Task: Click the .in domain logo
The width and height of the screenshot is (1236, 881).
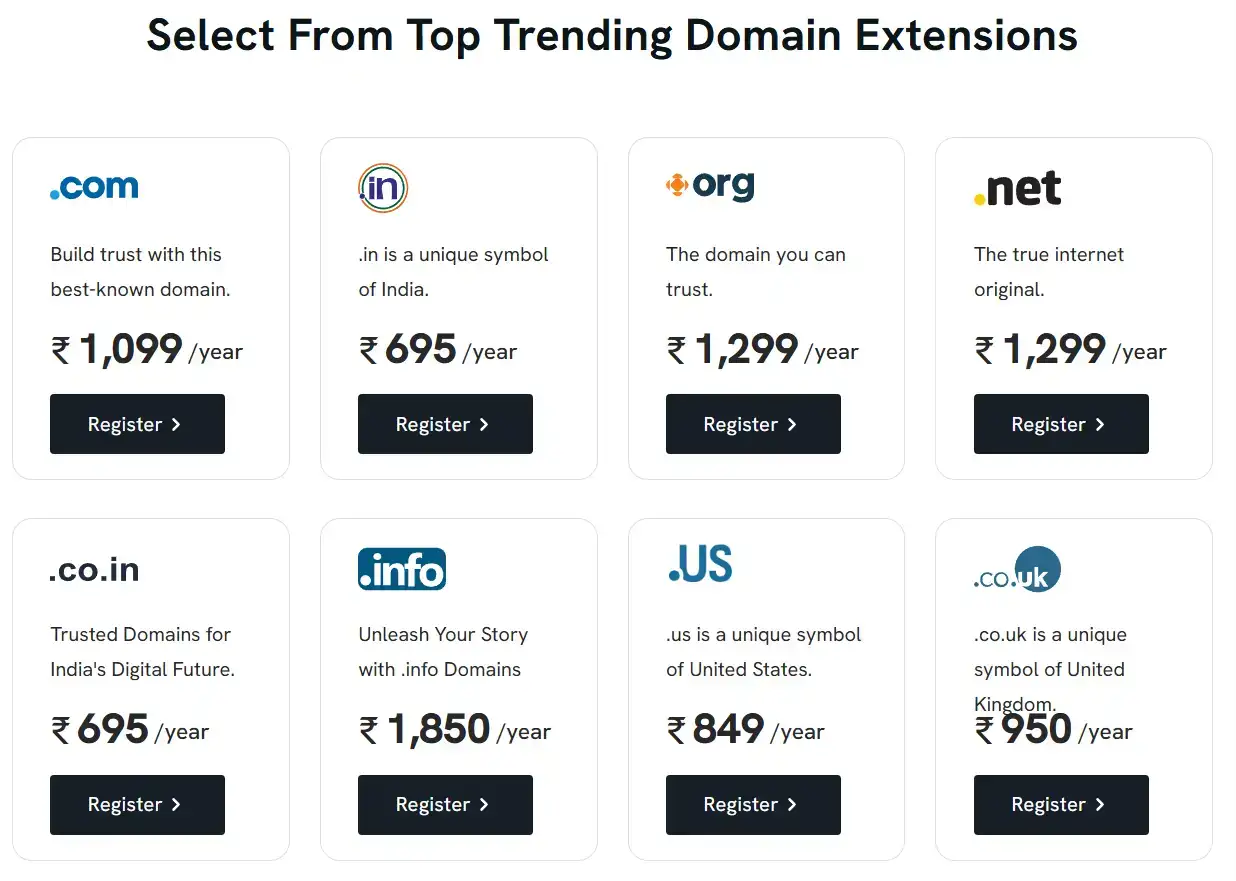Action: coord(383,188)
